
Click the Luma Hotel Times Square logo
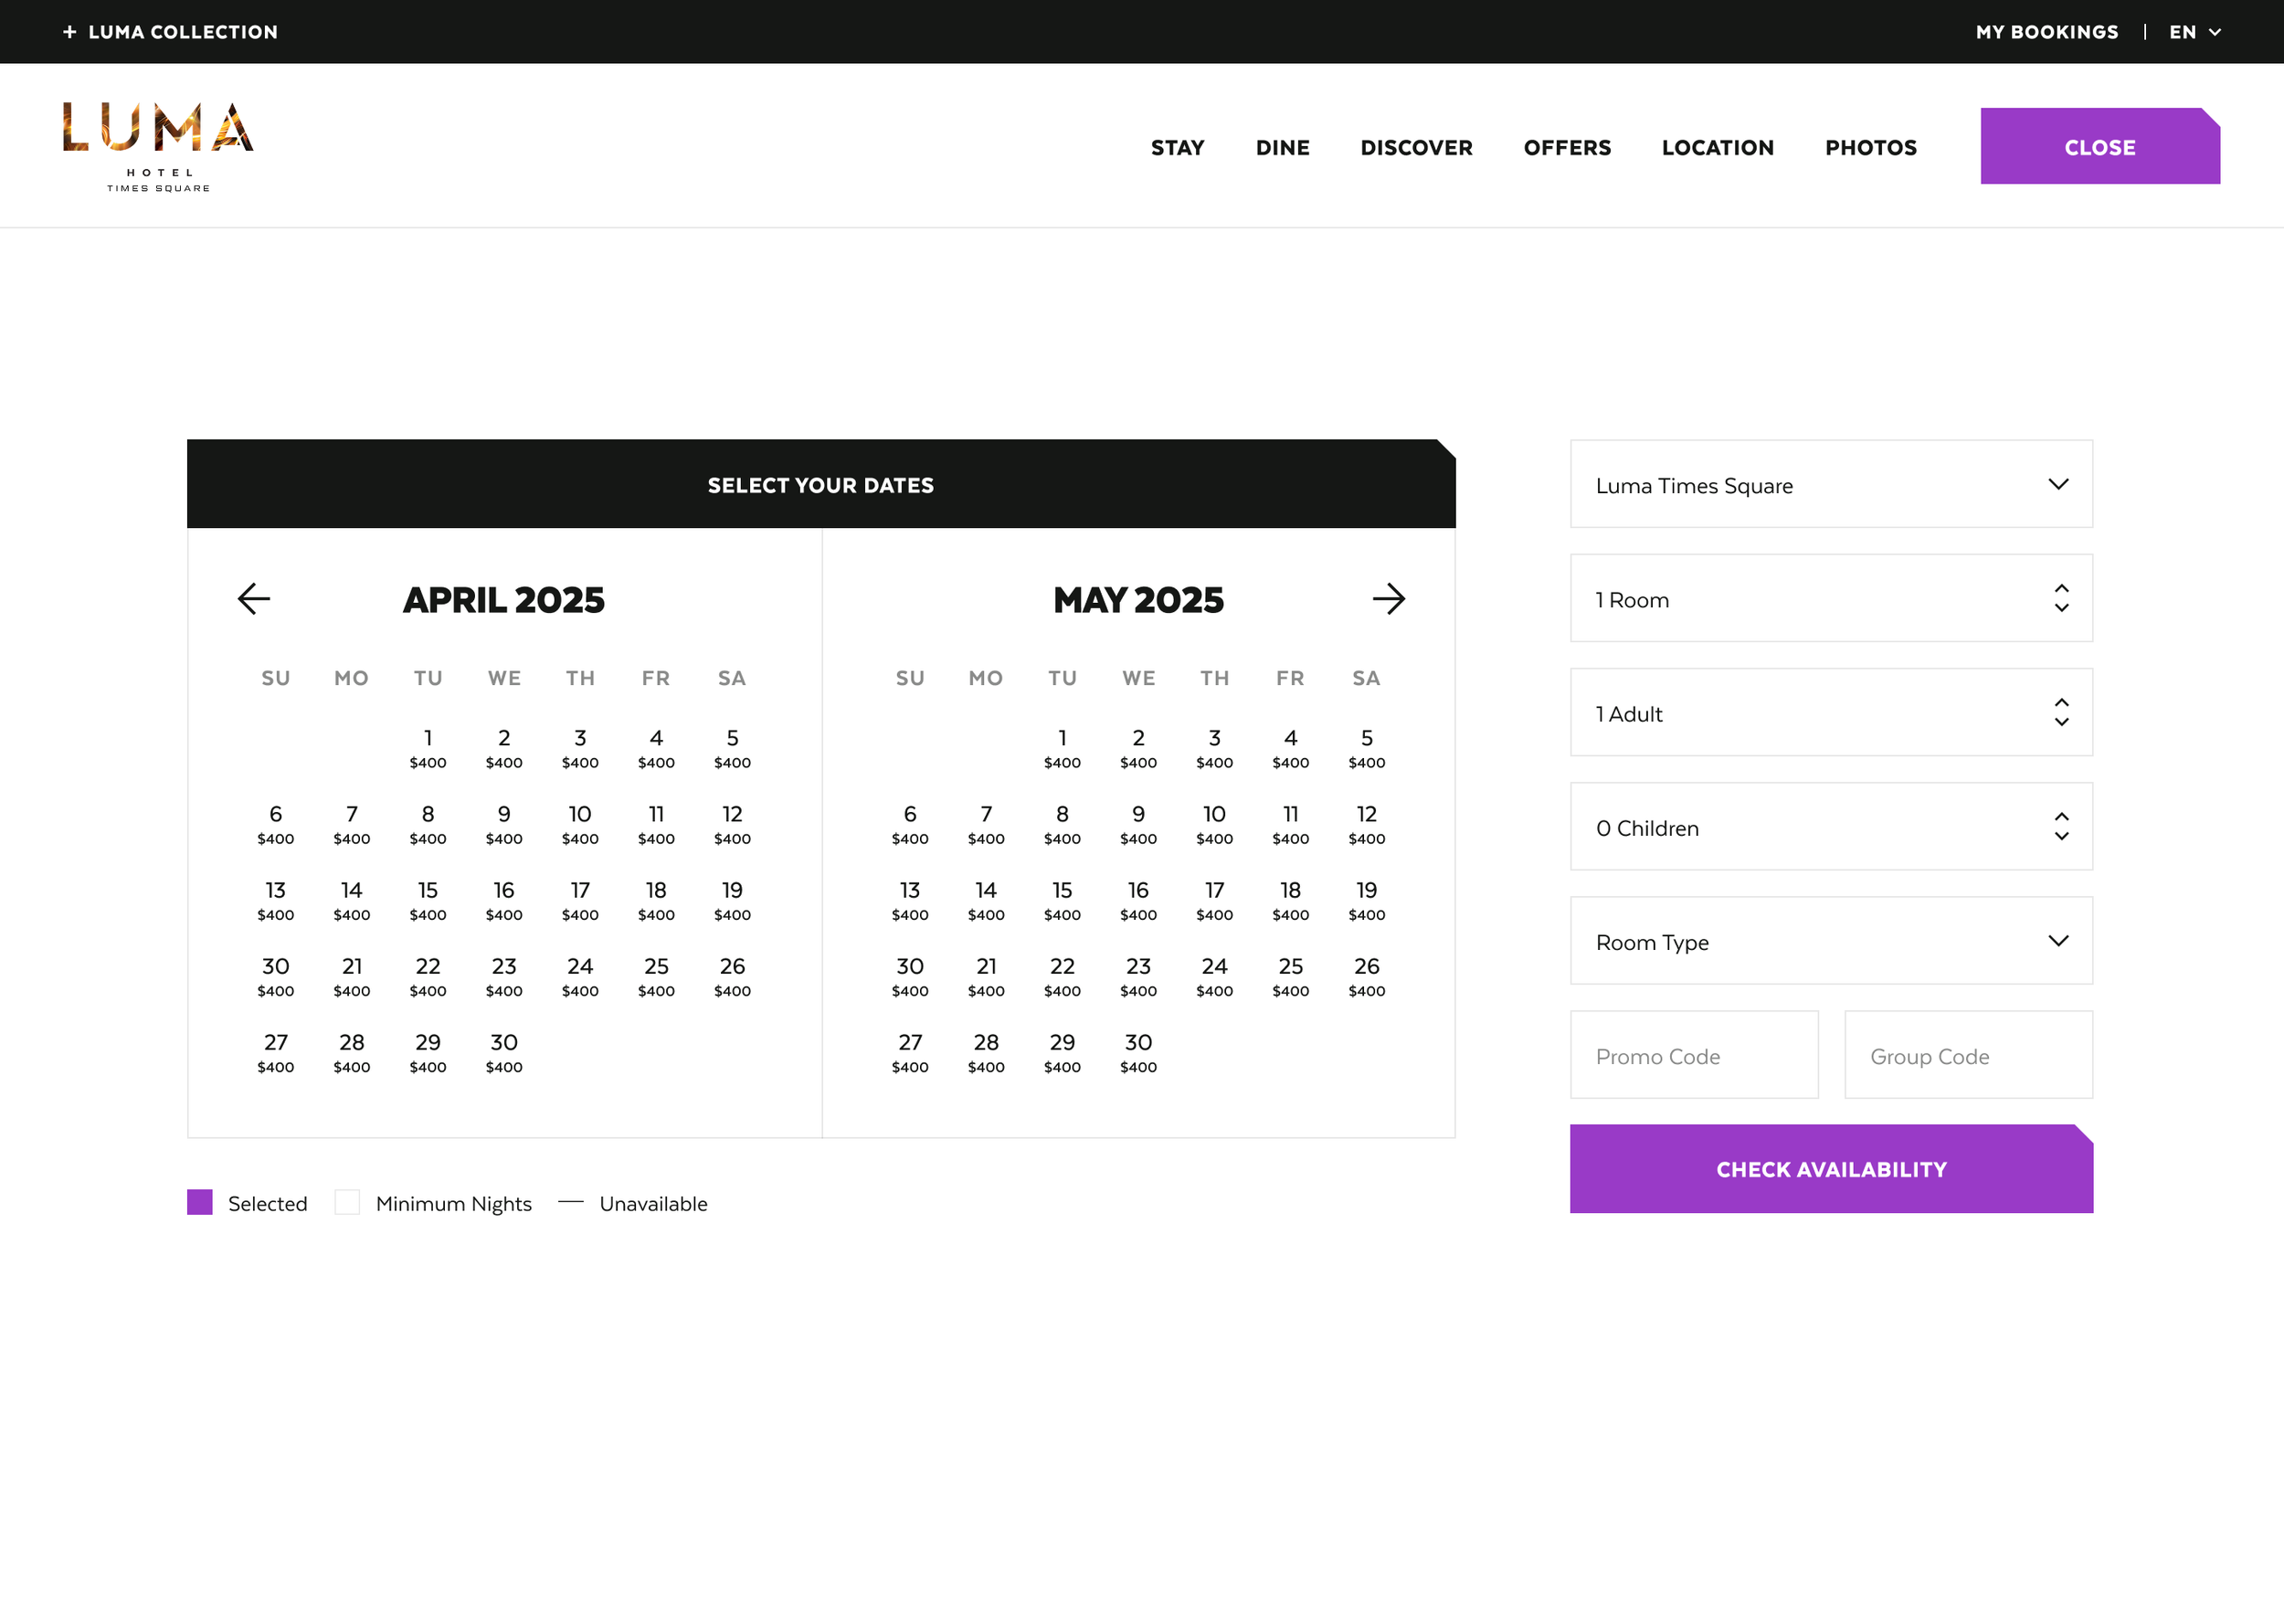click(x=158, y=146)
